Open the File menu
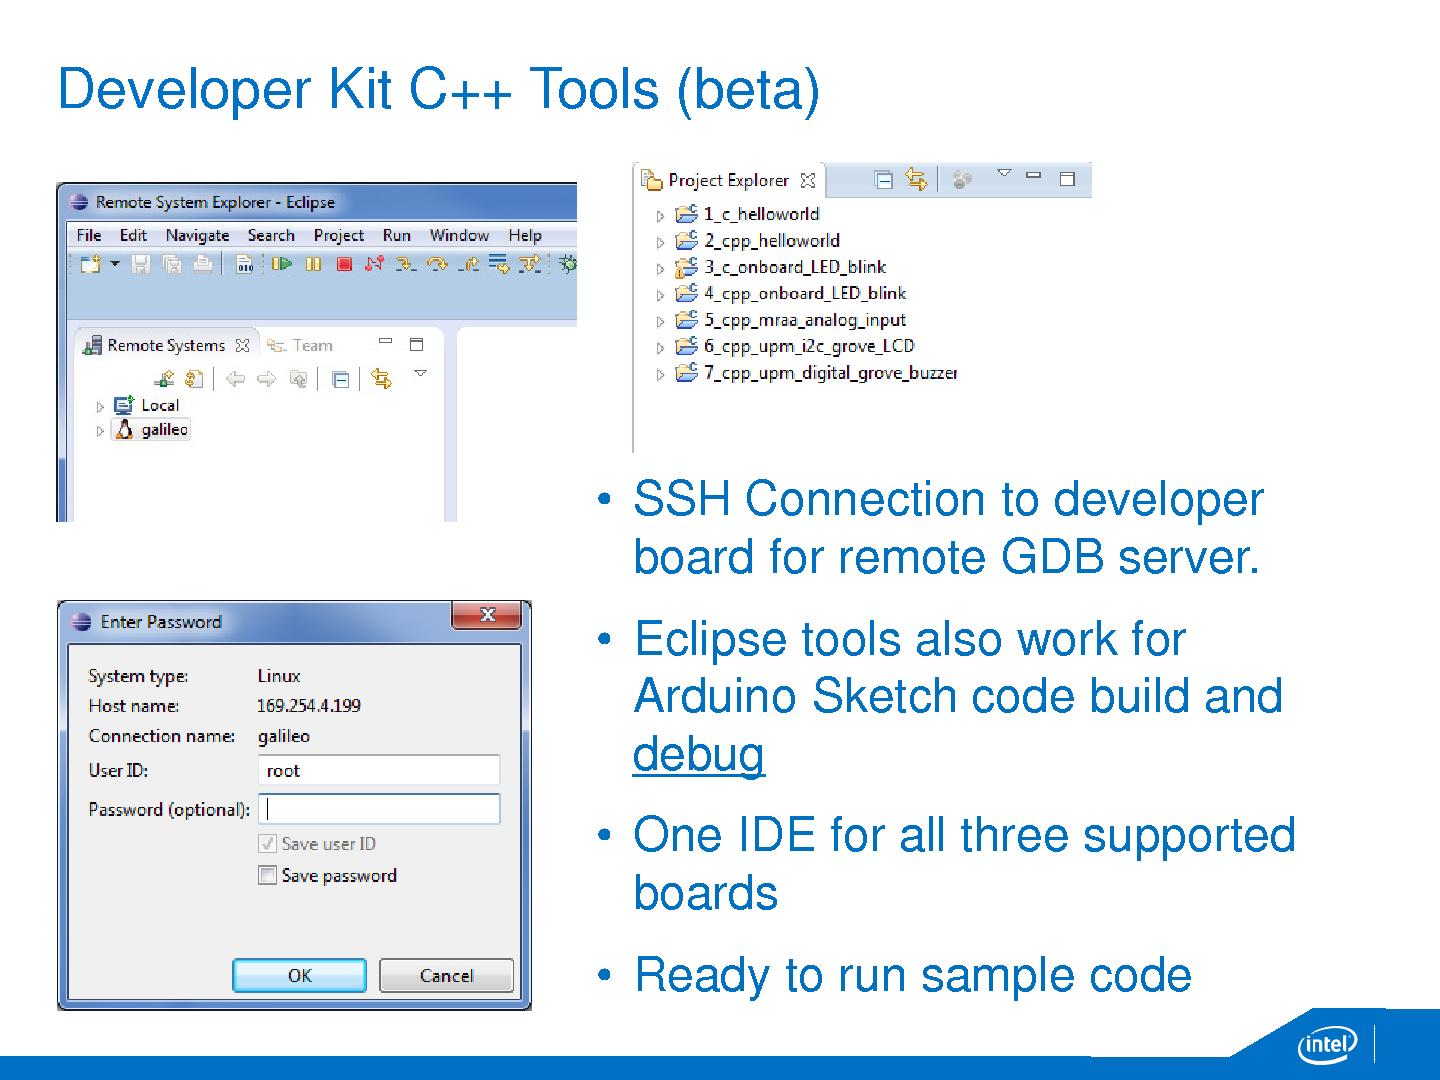This screenshot has height=1080, width=1440. (x=89, y=235)
